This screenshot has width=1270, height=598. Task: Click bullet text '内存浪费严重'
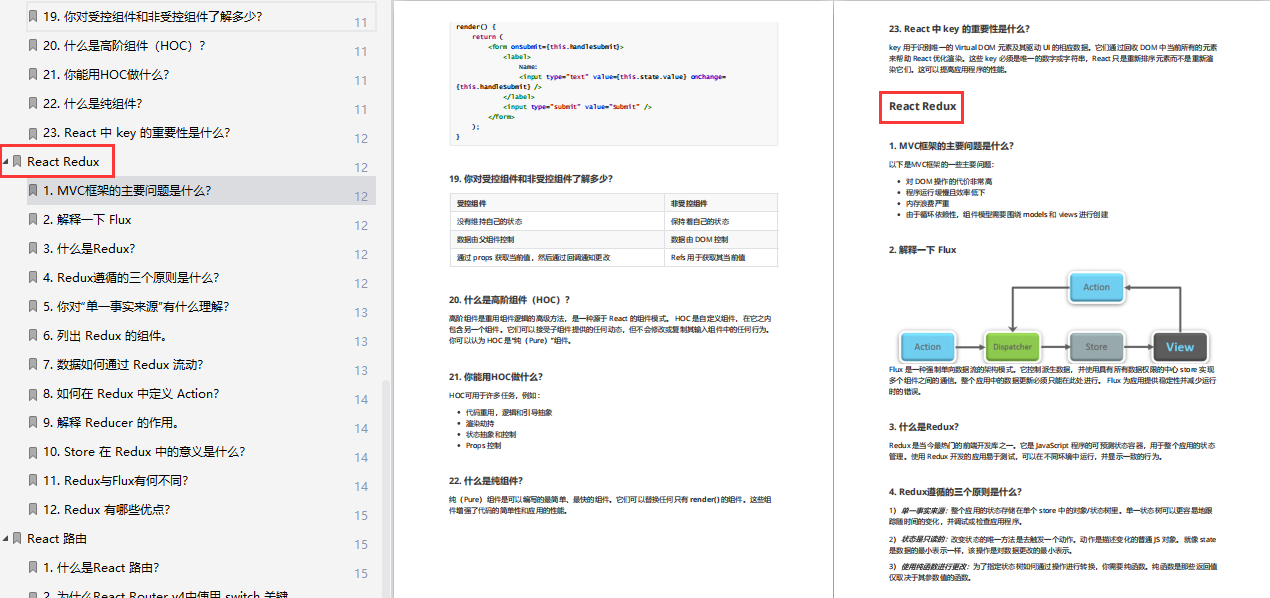coord(928,203)
